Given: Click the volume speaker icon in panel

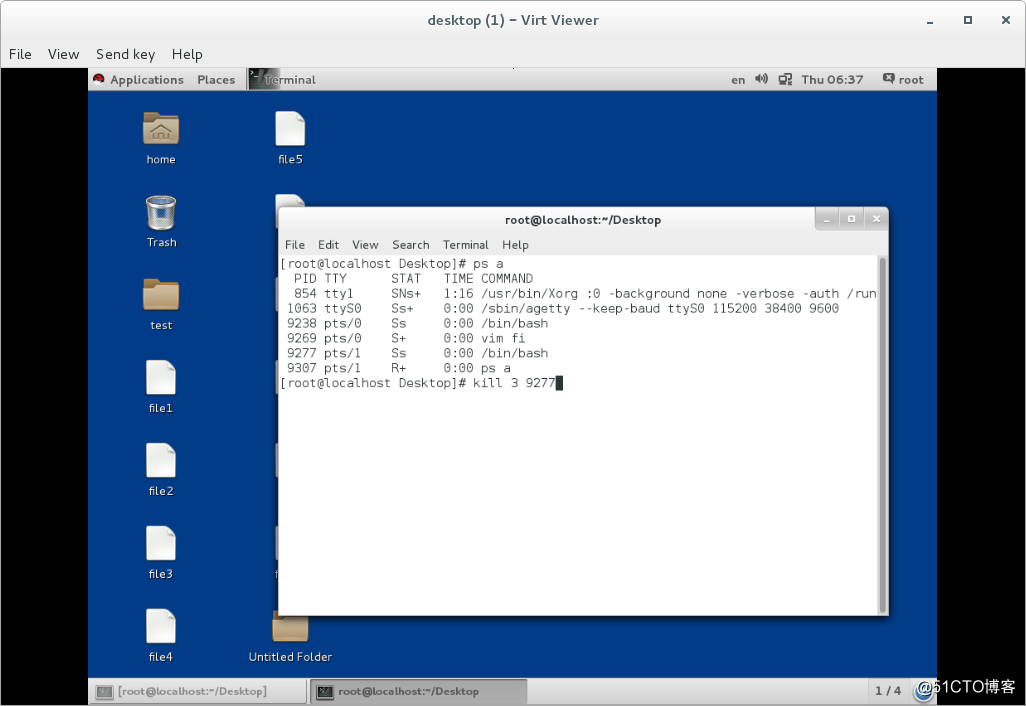Looking at the screenshot, I should tap(761, 79).
